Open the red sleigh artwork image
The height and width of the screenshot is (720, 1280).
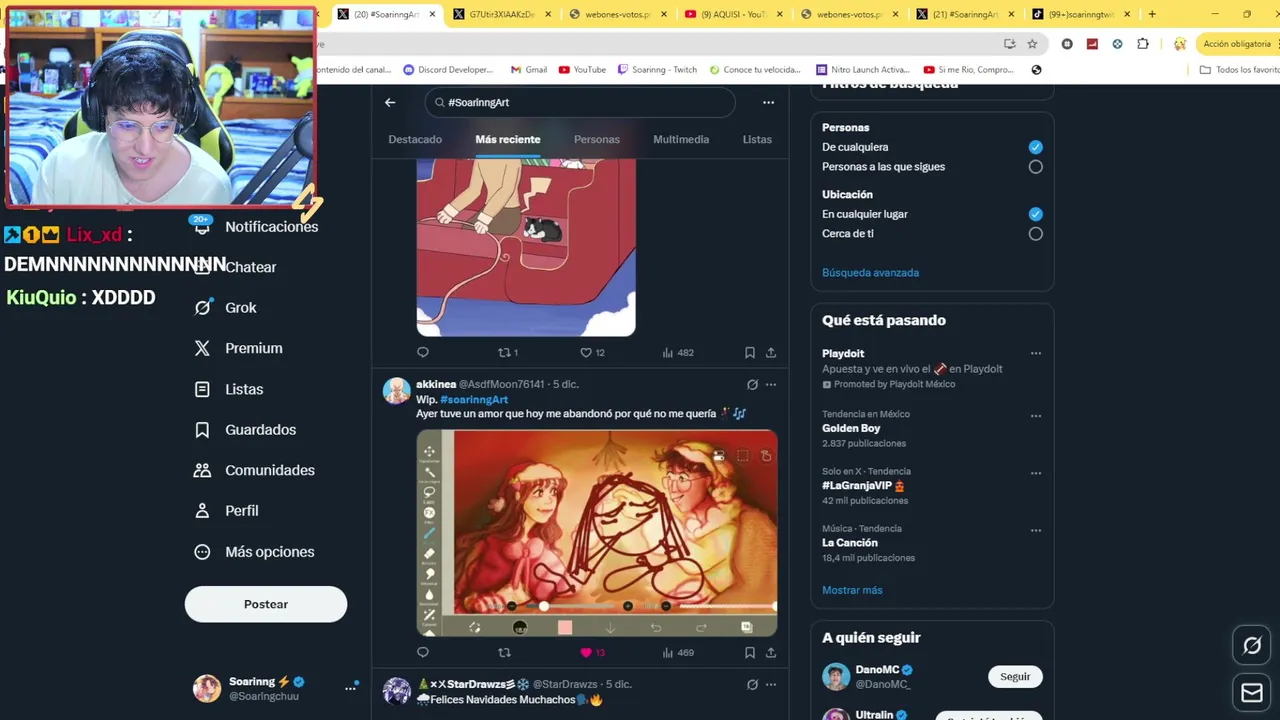click(x=526, y=247)
